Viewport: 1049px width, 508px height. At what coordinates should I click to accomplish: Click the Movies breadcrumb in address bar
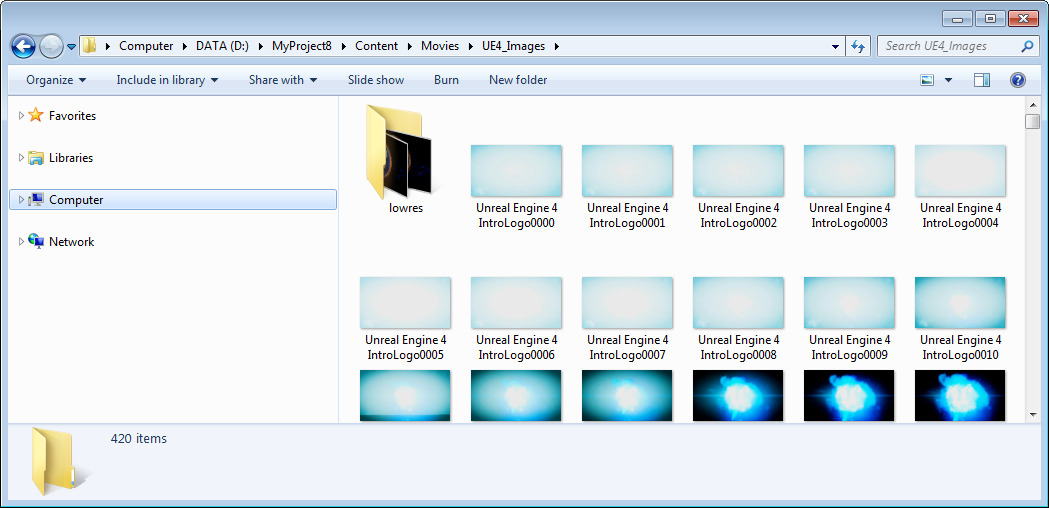point(440,46)
